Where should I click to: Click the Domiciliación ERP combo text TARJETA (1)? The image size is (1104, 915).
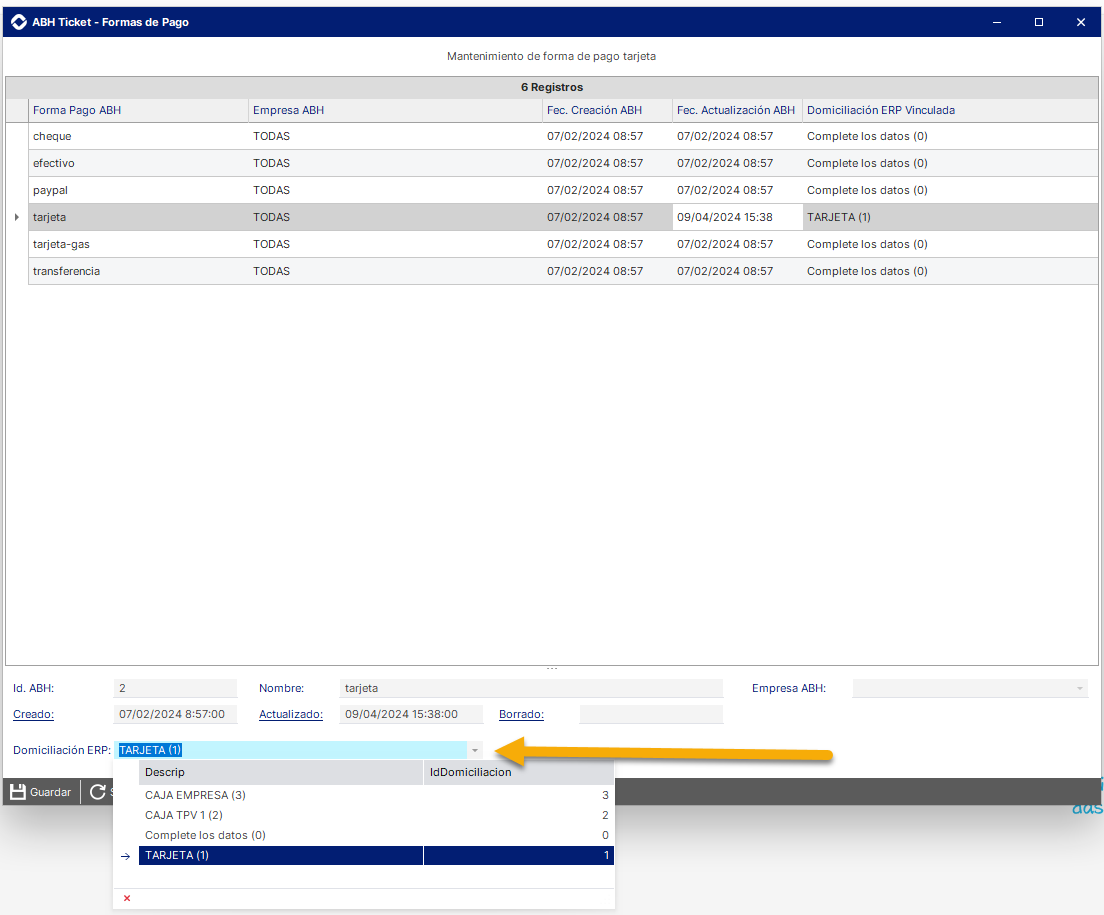pyautogui.click(x=150, y=750)
